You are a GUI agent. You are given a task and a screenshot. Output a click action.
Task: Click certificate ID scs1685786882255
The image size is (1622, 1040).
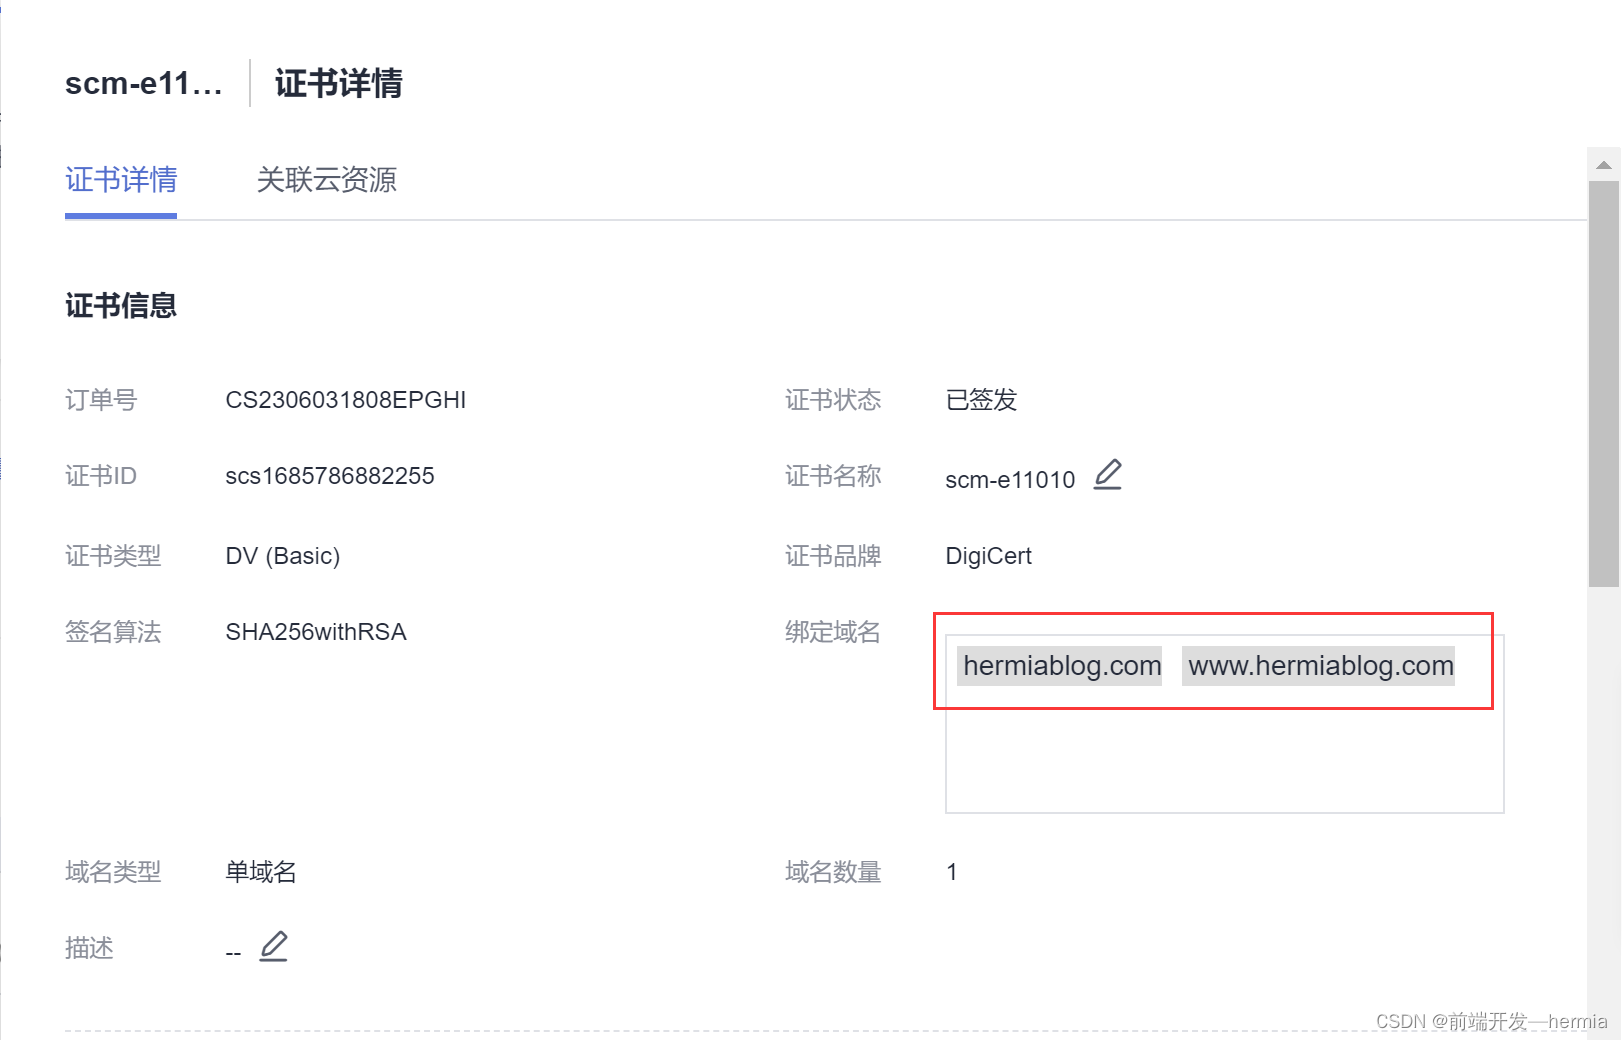pyautogui.click(x=329, y=476)
